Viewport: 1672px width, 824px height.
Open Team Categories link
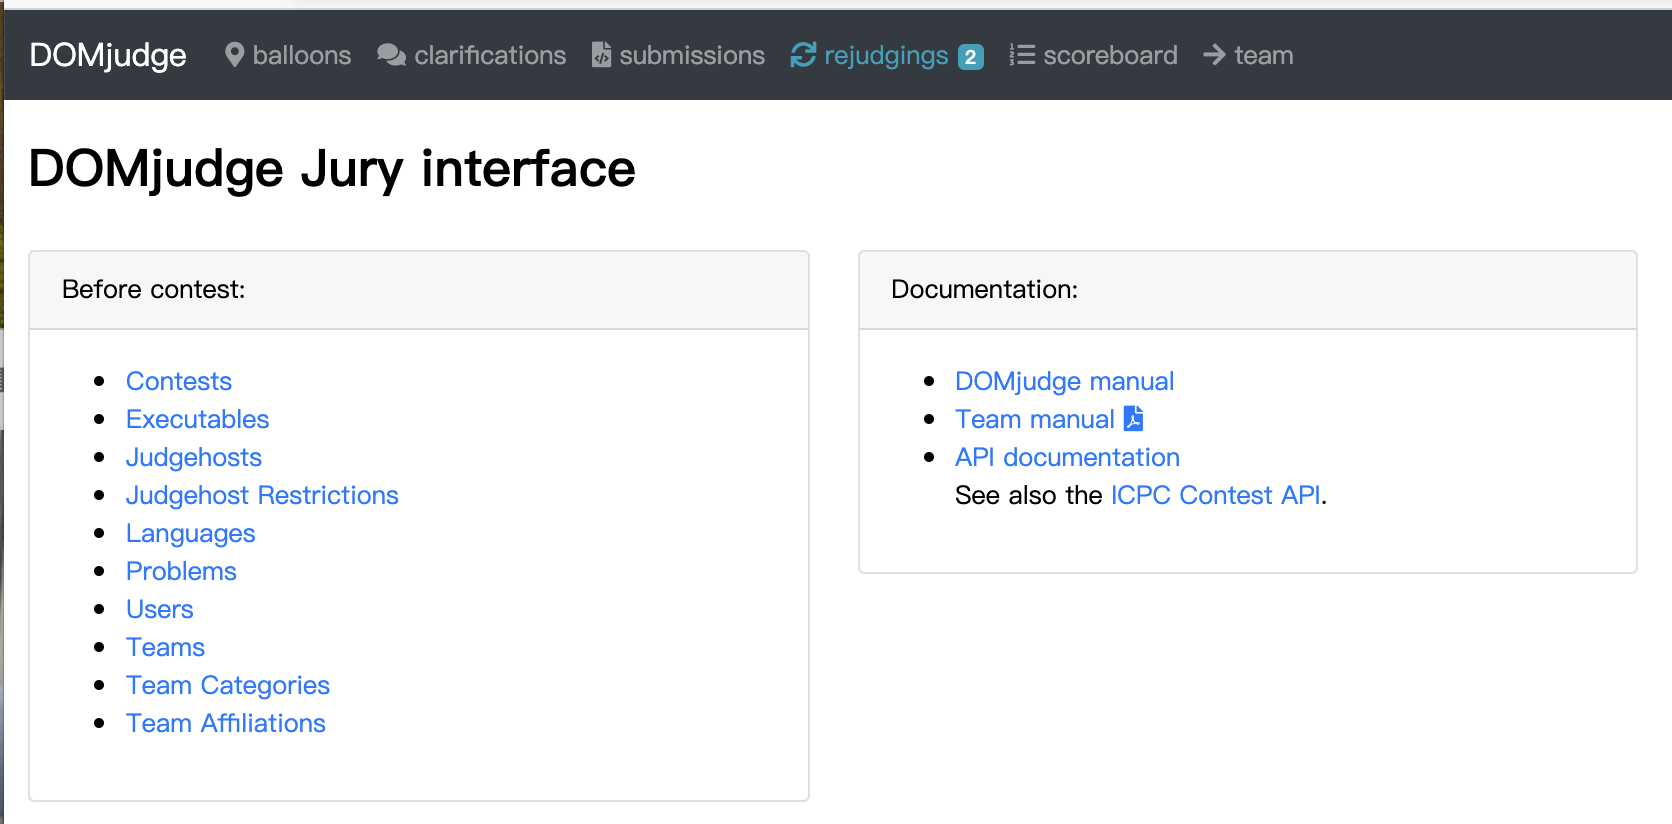pos(228,685)
